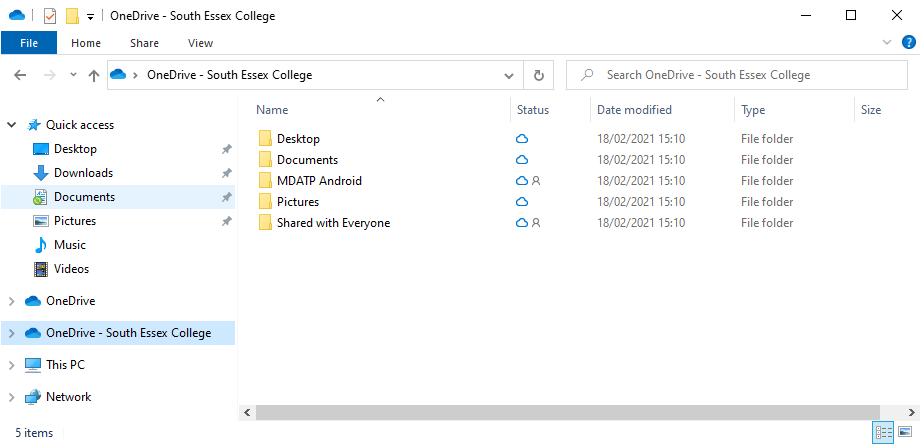The width and height of the screenshot is (921, 445).
Task: Sort by the Size column header
Action: (x=871, y=110)
